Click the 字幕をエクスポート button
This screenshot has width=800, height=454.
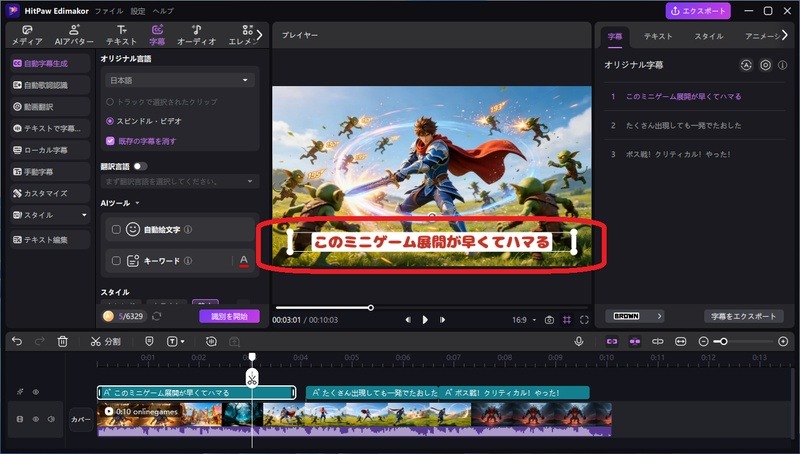[743, 316]
